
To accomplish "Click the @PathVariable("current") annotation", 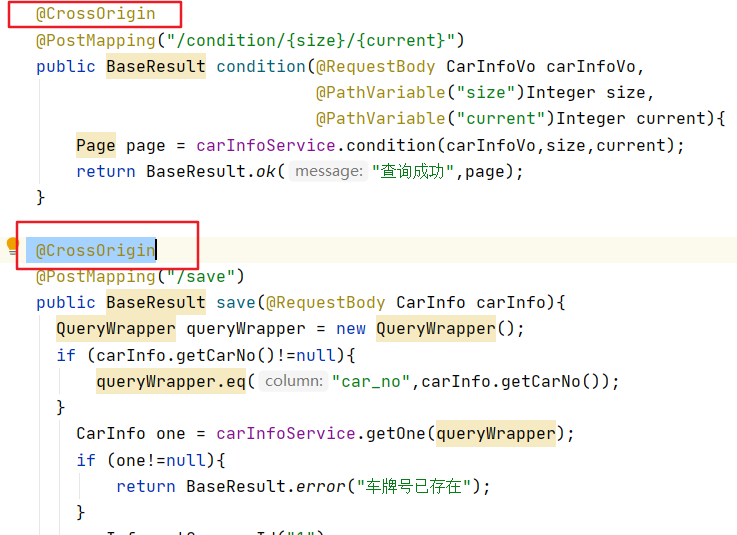I will 435,118.
